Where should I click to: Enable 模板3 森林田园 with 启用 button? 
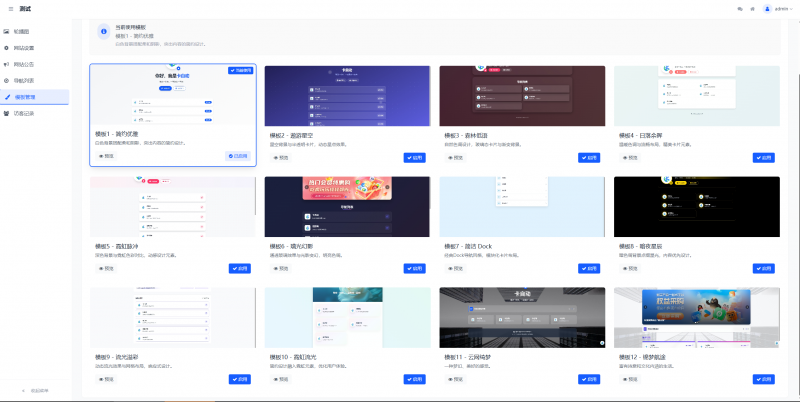(x=592, y=157)
